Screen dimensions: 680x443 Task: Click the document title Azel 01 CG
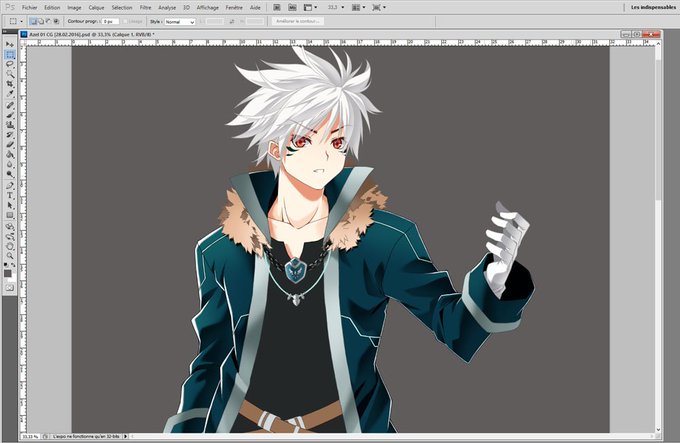coord(92,34)
